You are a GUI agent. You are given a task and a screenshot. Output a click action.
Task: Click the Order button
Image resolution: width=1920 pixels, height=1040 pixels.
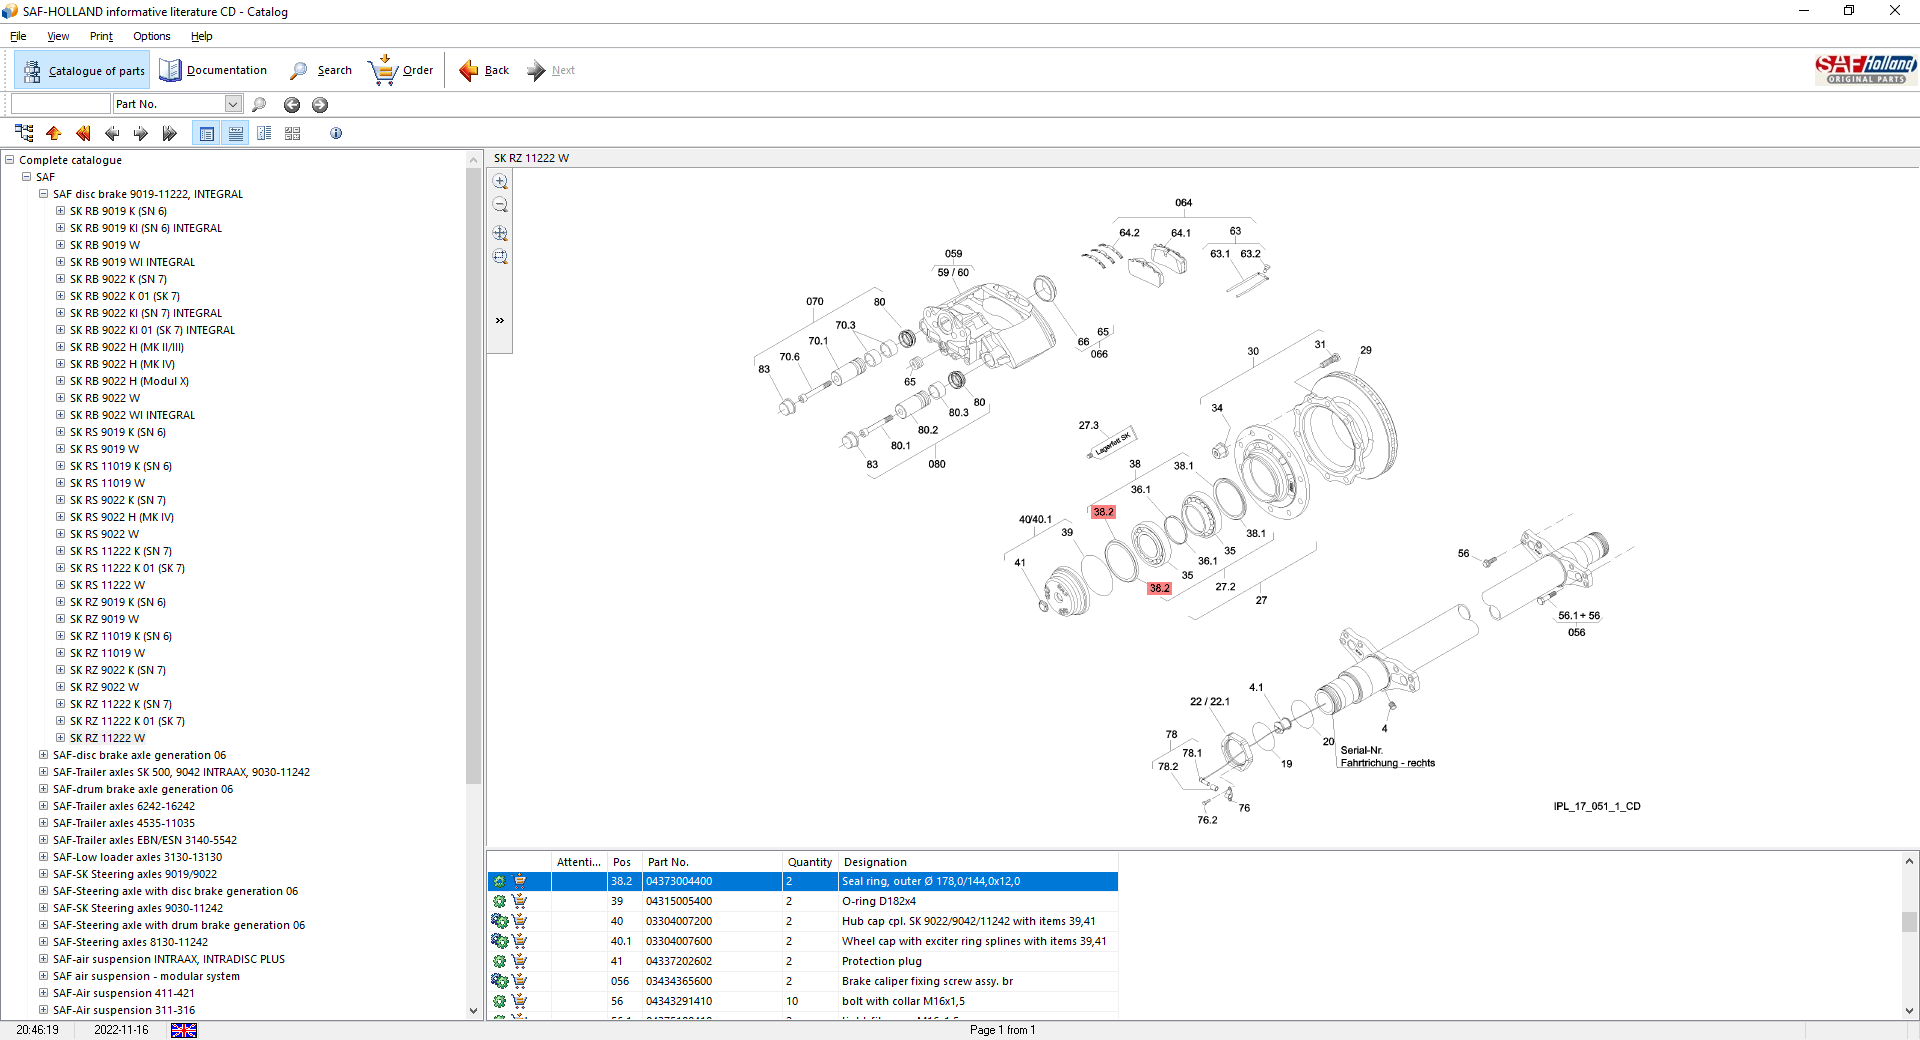401,70
